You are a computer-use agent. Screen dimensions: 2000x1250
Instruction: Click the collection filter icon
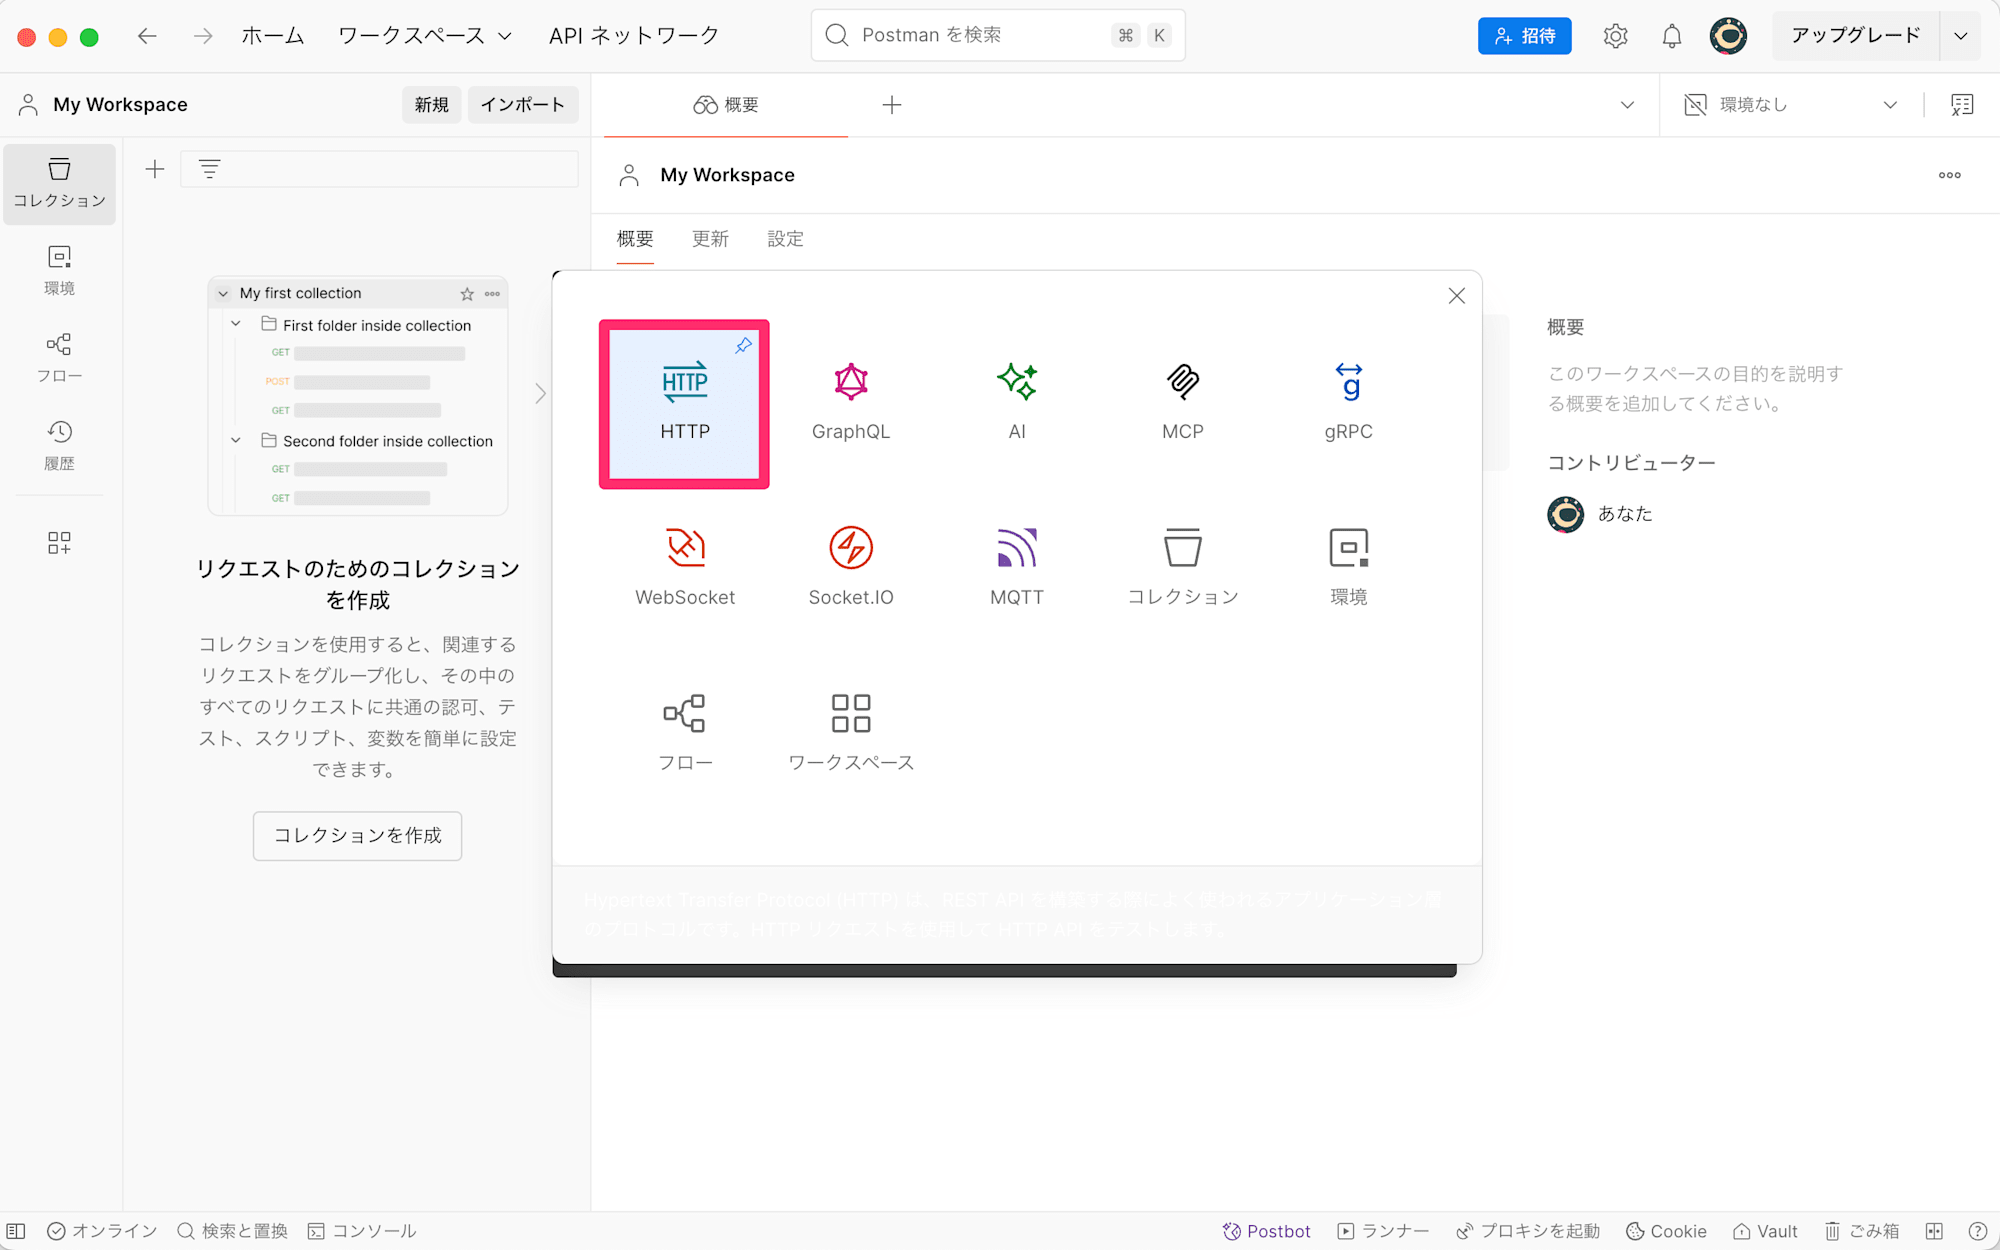pyautogui.click(x=209, y=169)
